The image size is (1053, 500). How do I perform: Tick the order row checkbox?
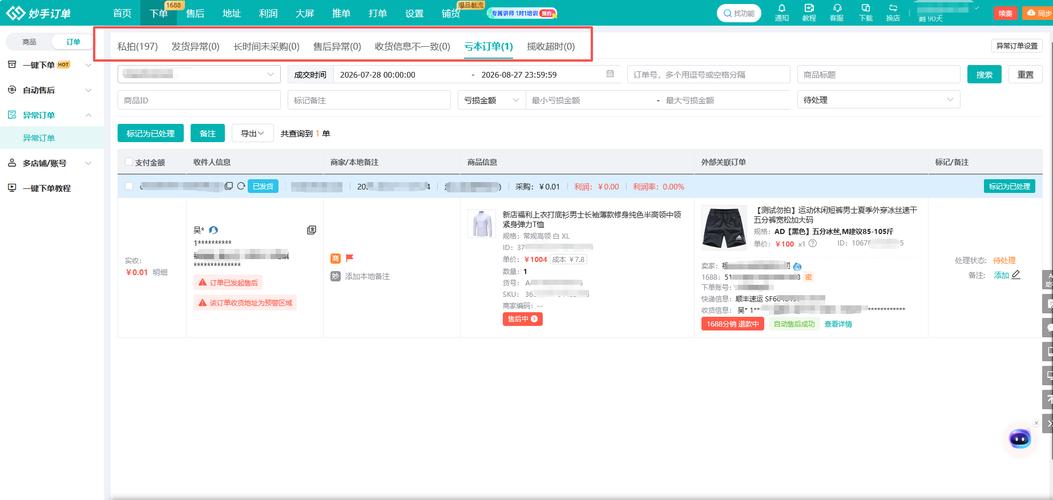pyautogui.click(x=128, y=186)
